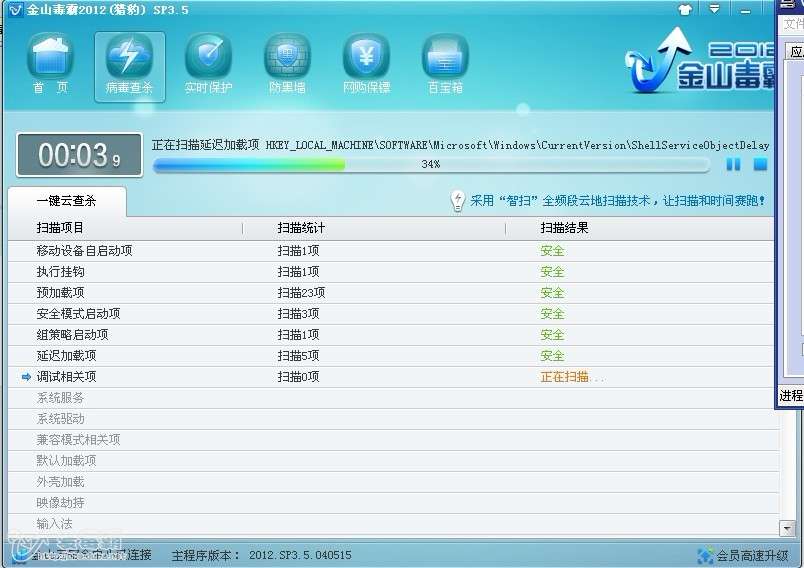
Task: Click the 扫描项目 column header
Action: point(60,228)
